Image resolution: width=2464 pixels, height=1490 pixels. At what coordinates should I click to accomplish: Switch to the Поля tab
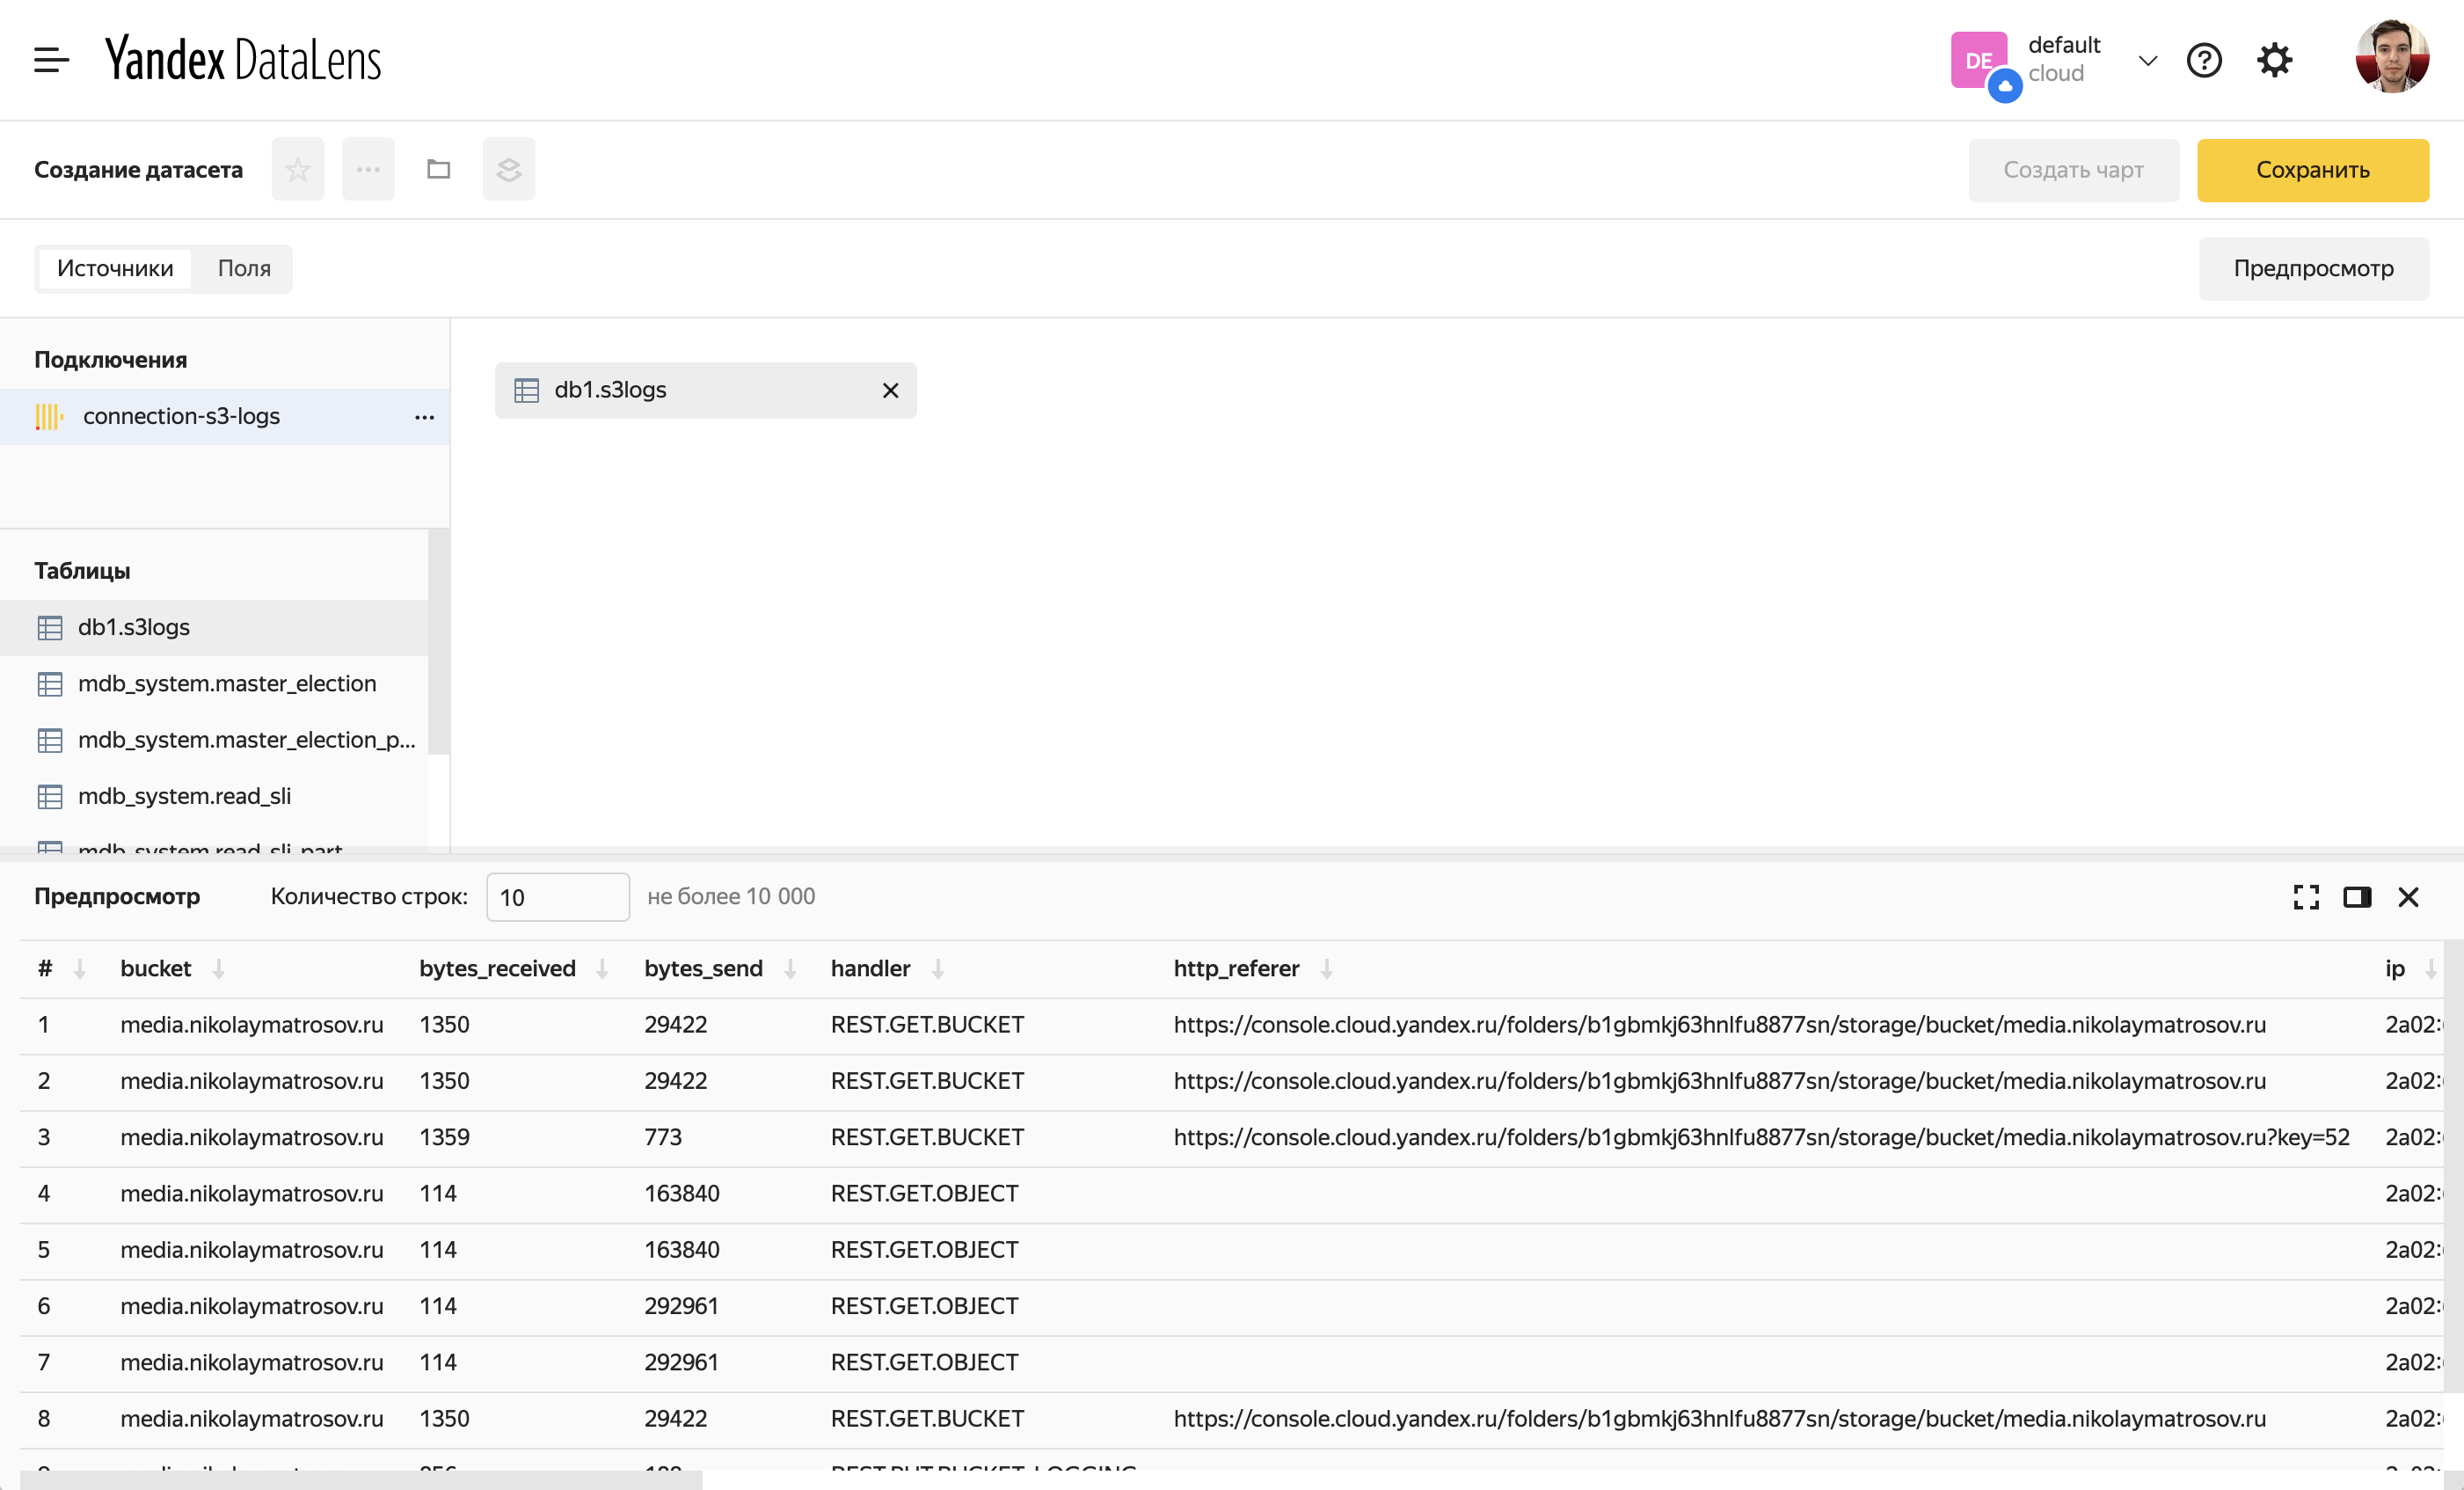point(244,268)
